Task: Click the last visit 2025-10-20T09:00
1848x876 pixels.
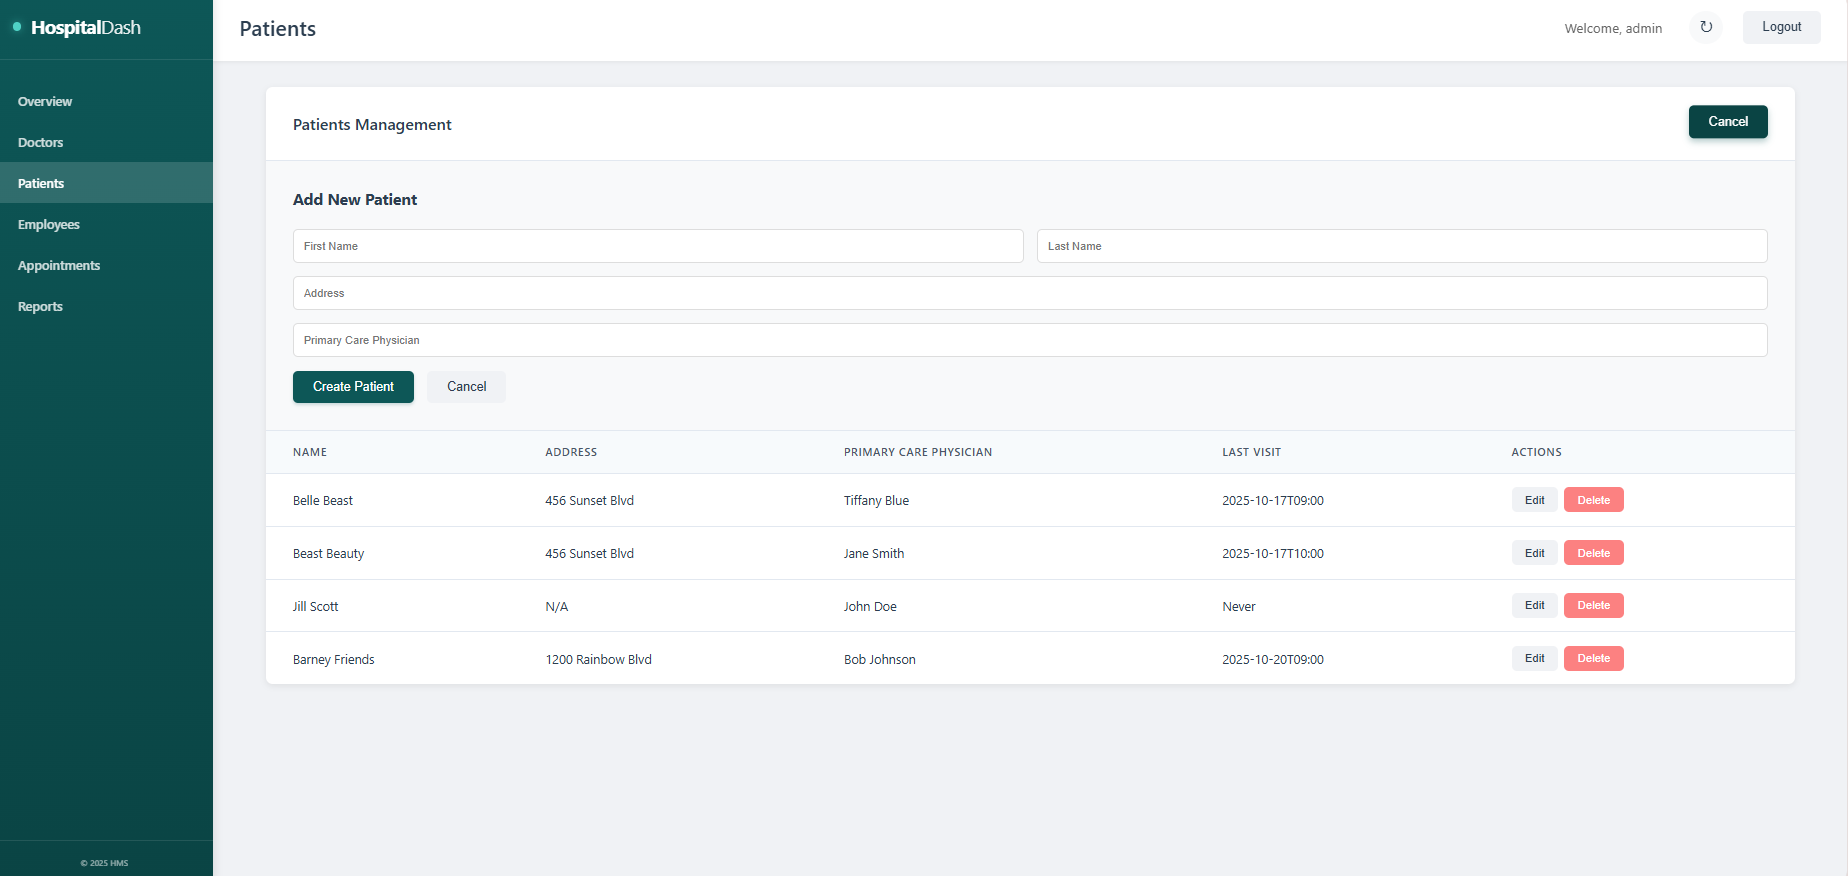Action: pyautogui.click(x=1273, y=660)
